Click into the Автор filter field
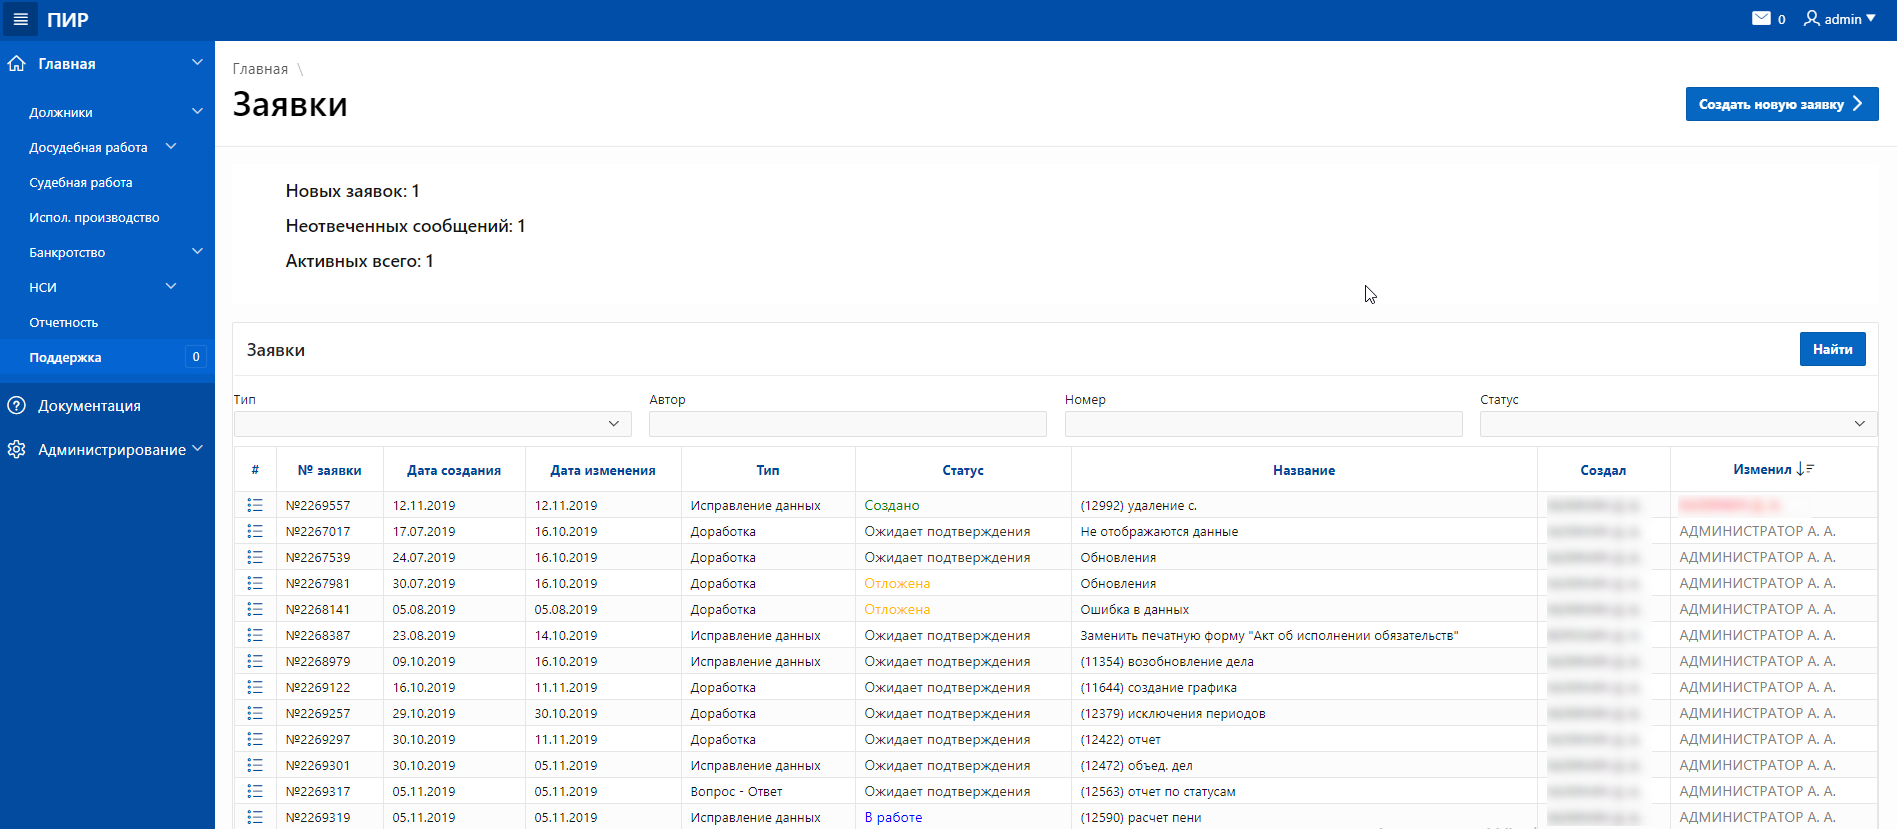 848,424
